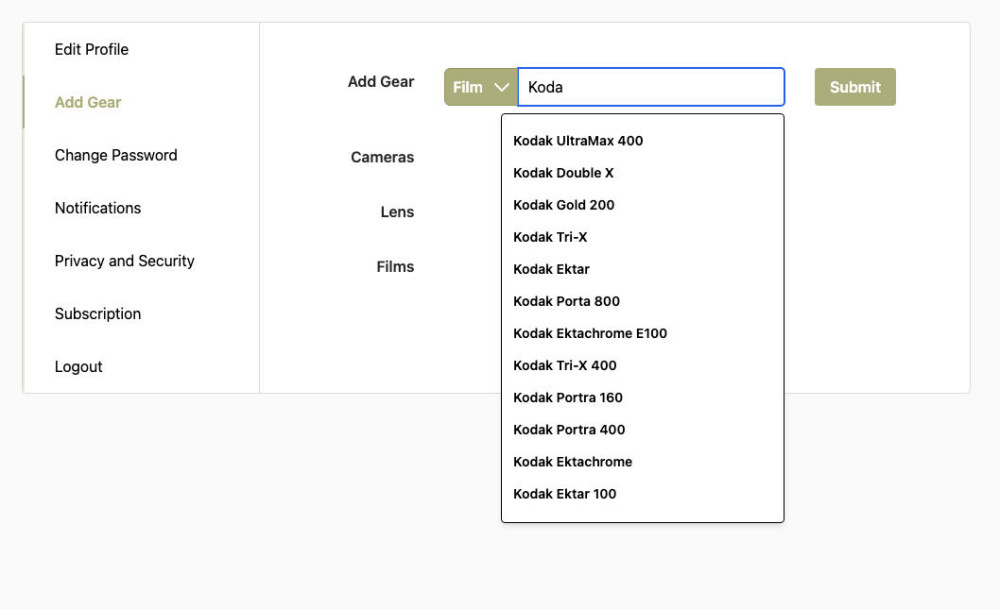Open Notifications settings

pos(98,208)
